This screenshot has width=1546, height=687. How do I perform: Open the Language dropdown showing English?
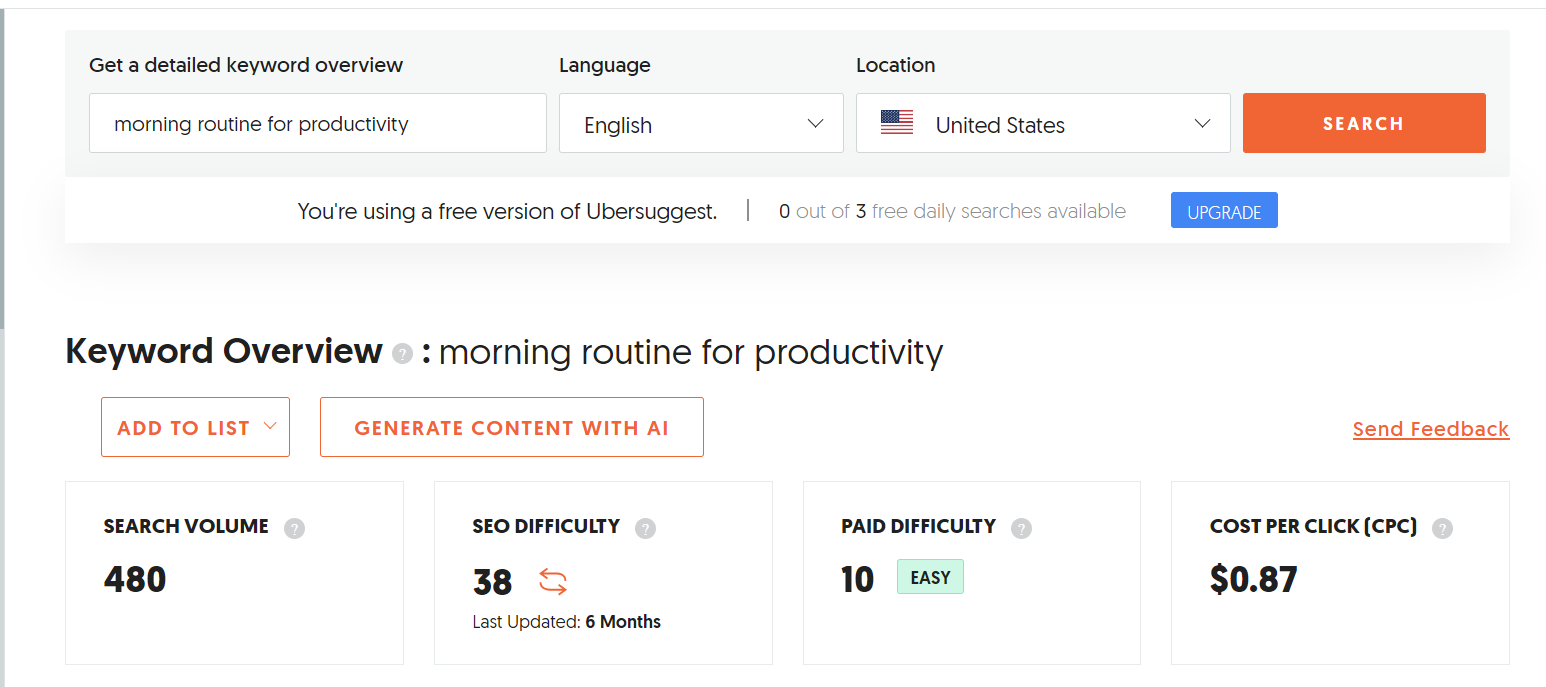(700, 124)
